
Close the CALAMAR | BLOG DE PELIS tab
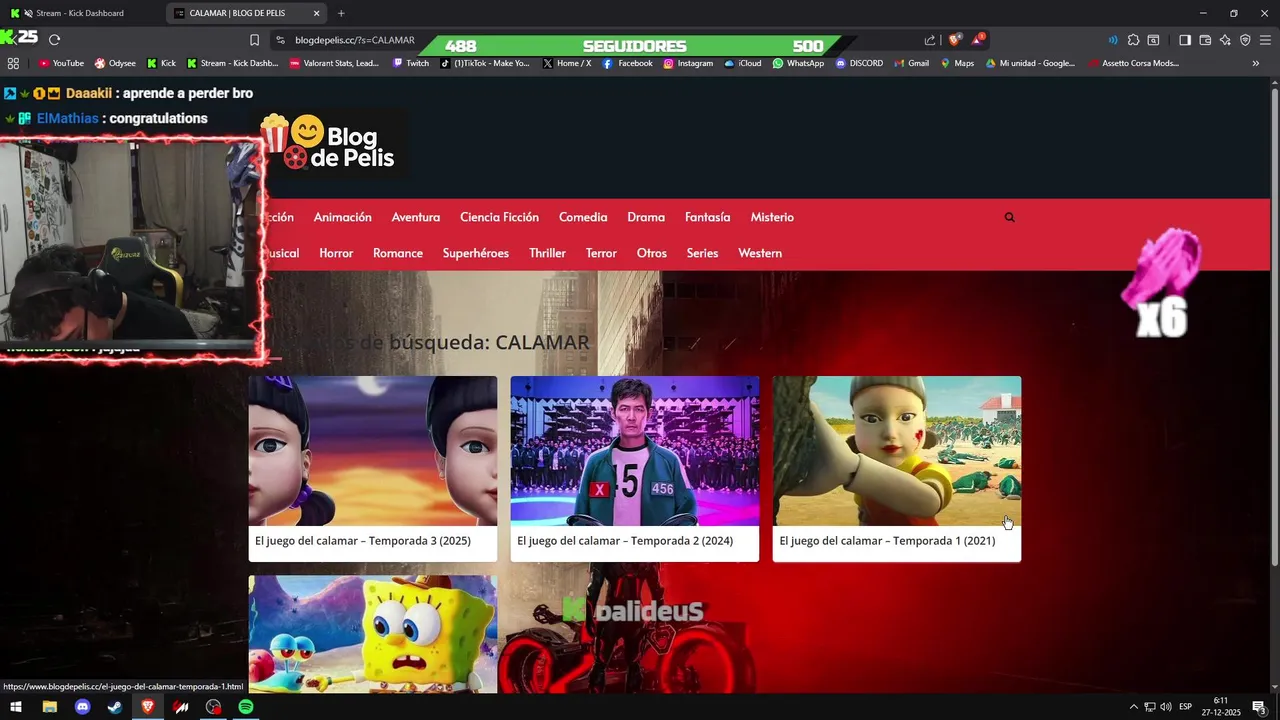point(317,13)
